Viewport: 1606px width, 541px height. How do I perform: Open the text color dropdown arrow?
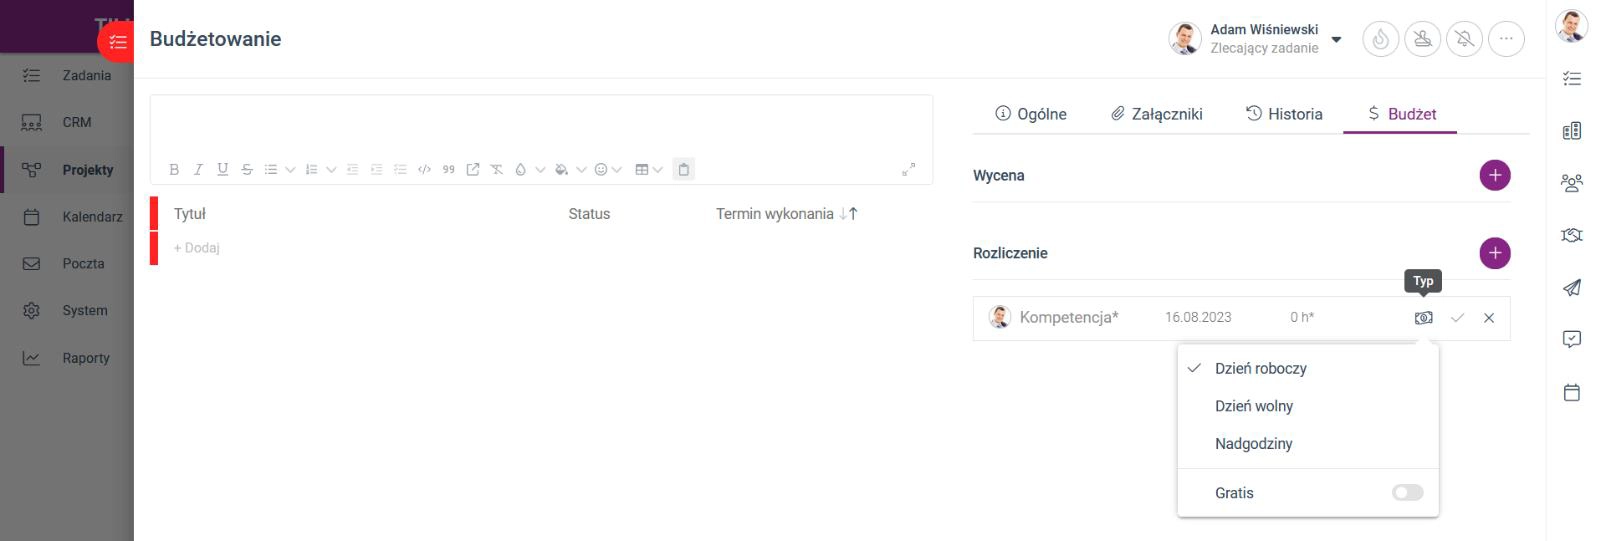pos(540,169)
